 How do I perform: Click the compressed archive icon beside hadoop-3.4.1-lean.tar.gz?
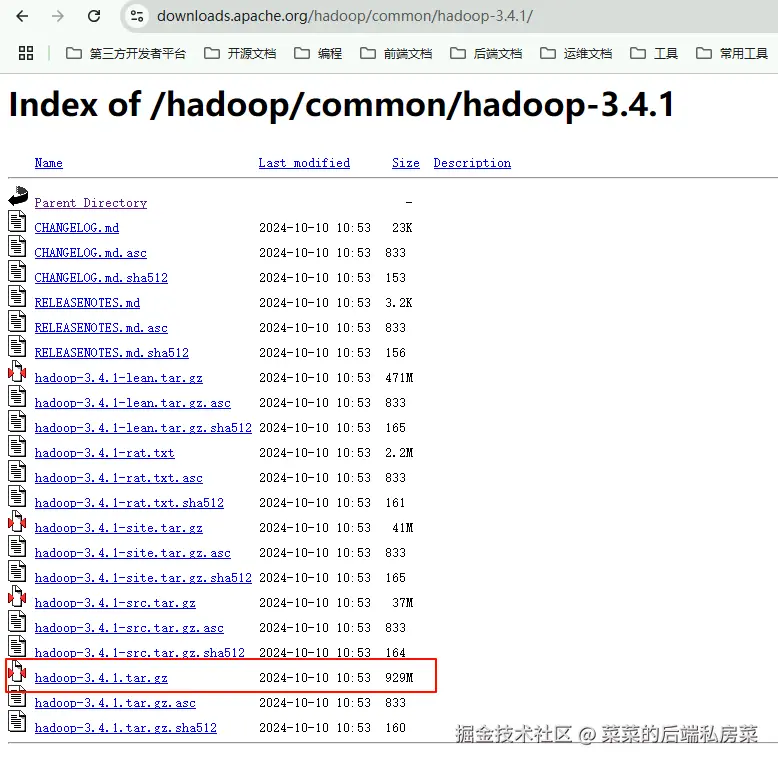click(x=17, y=371)
